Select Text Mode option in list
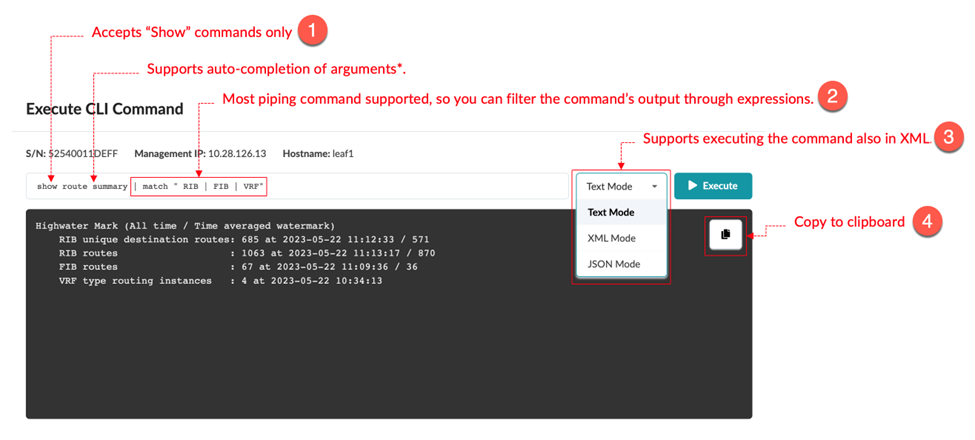 [x=621, y=212]
